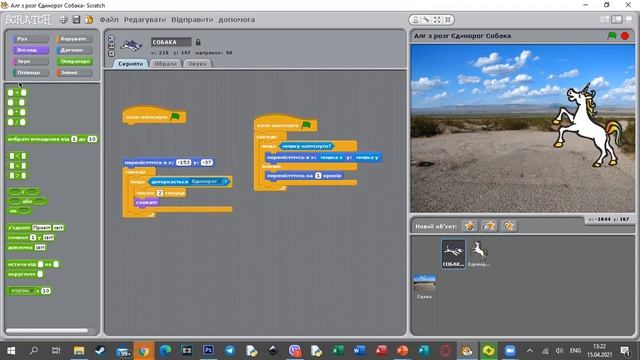Switch to presentation mode
The width and height of the screenshot is (640, 360).
[x=629, y=20]
